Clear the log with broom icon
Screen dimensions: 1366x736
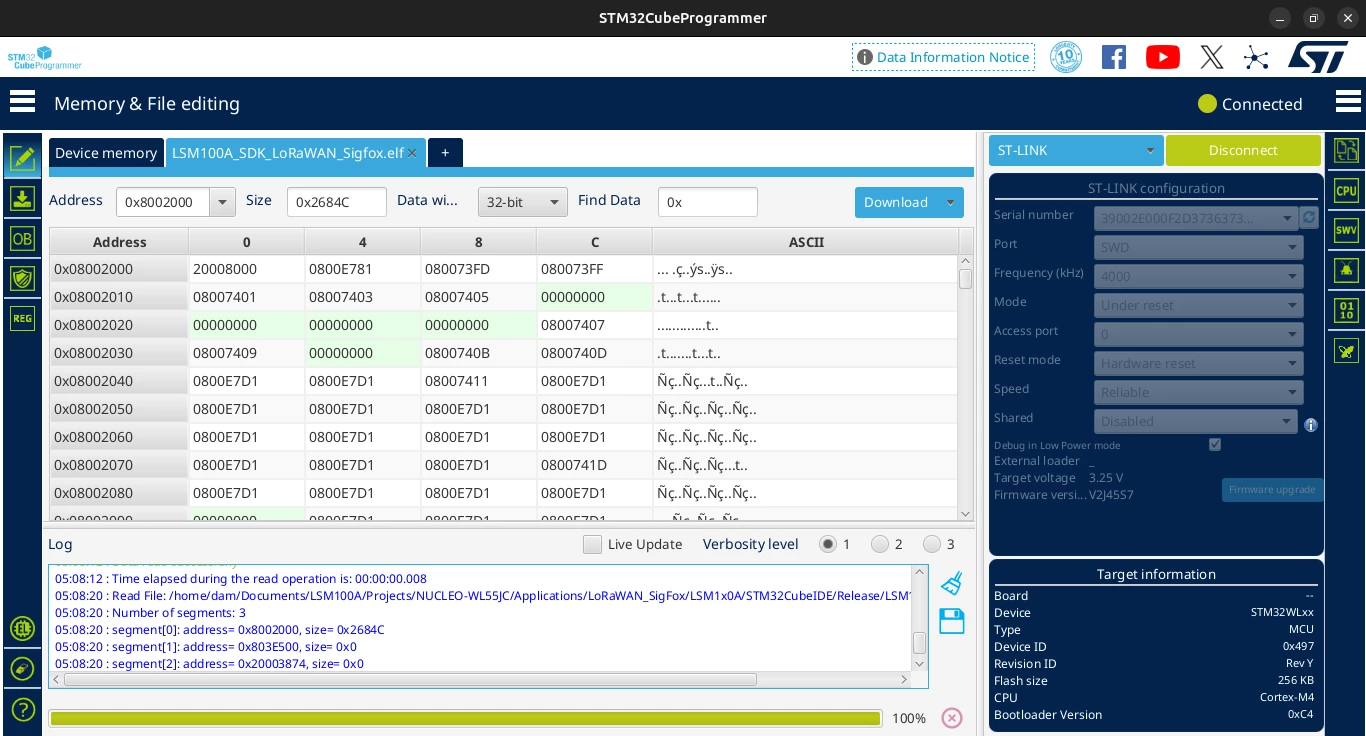(x=952, y=583)
